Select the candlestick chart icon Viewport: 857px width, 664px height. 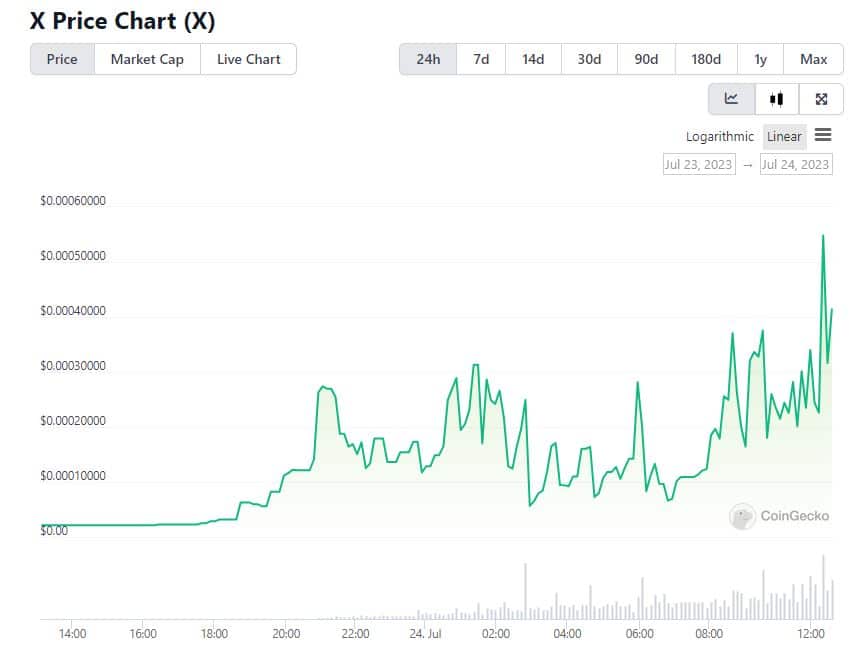[x=776, y=99]
